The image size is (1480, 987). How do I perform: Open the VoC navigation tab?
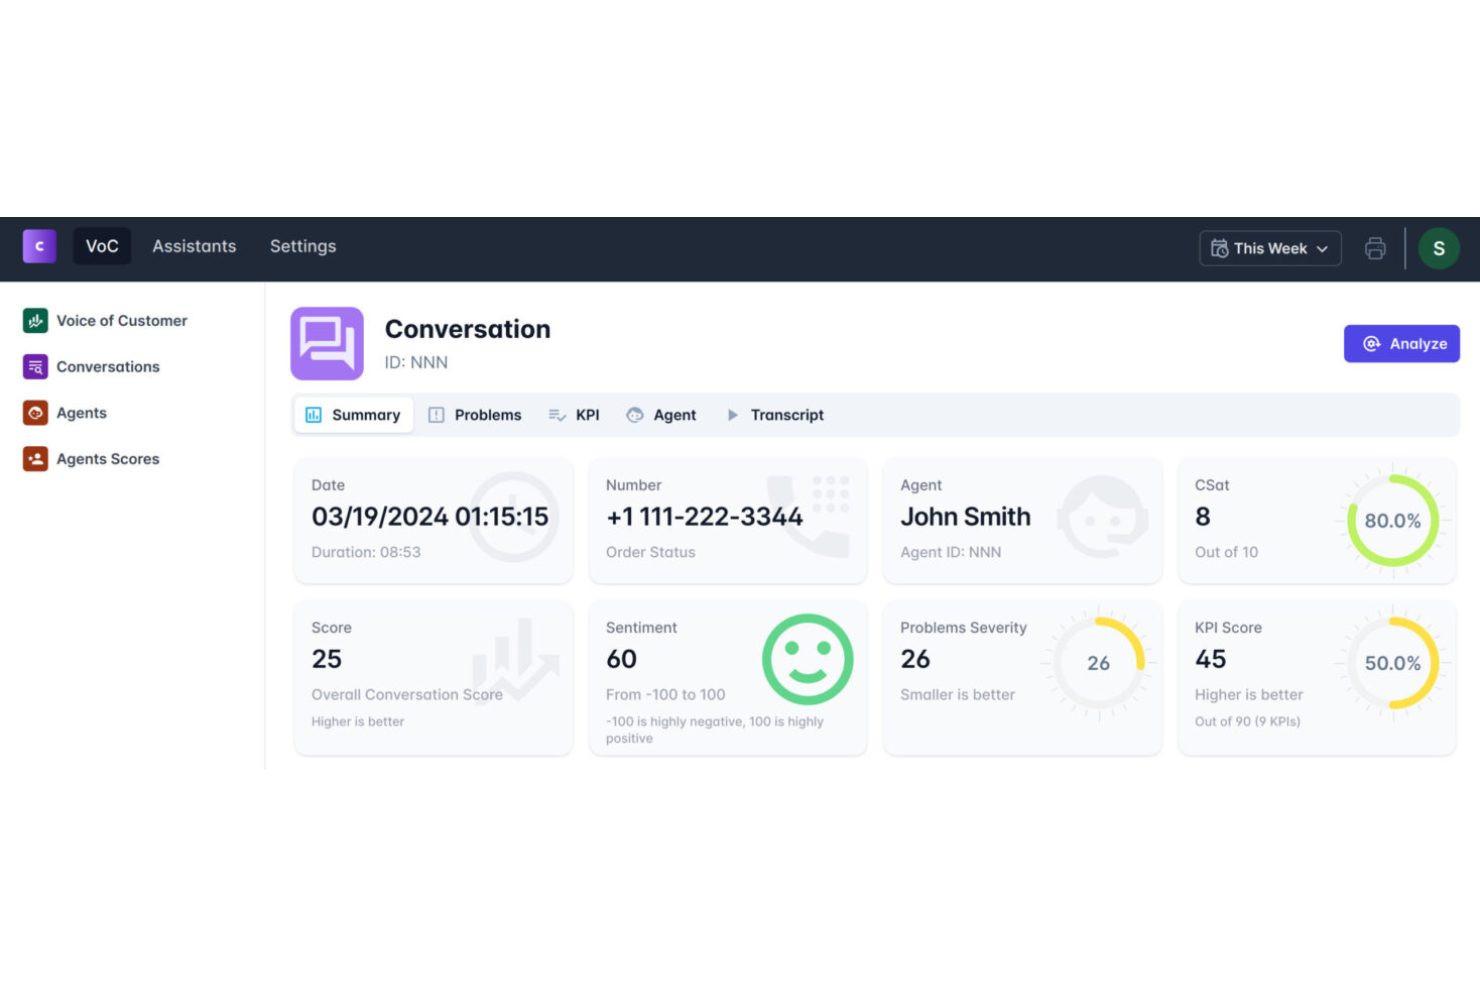tap(102, 246)
